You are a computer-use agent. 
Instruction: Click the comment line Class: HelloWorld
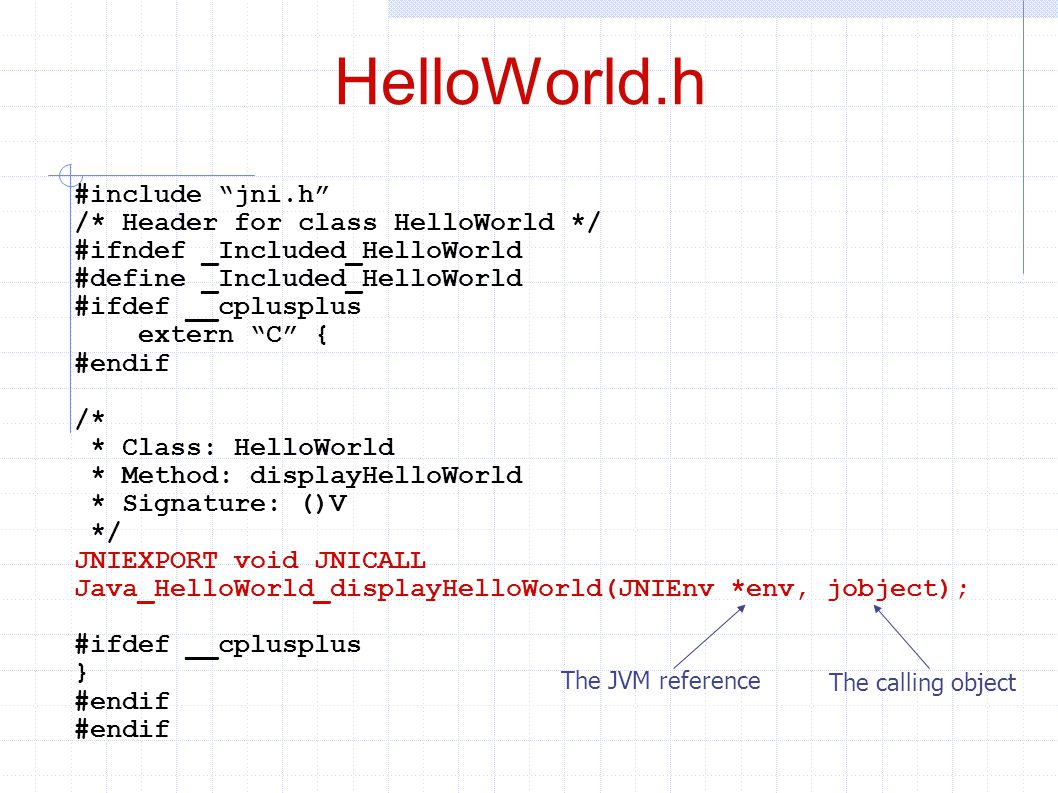(244, 447)
